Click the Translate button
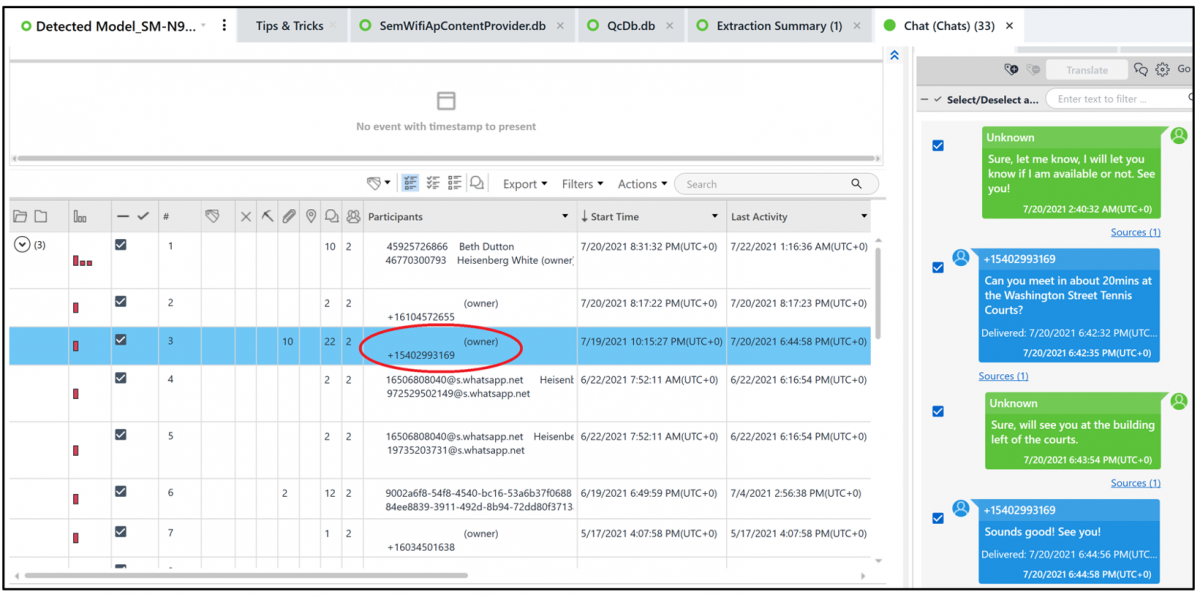Image resolution: width=1200 pixels, height=597 pixels. click(x=1086, y=69)
